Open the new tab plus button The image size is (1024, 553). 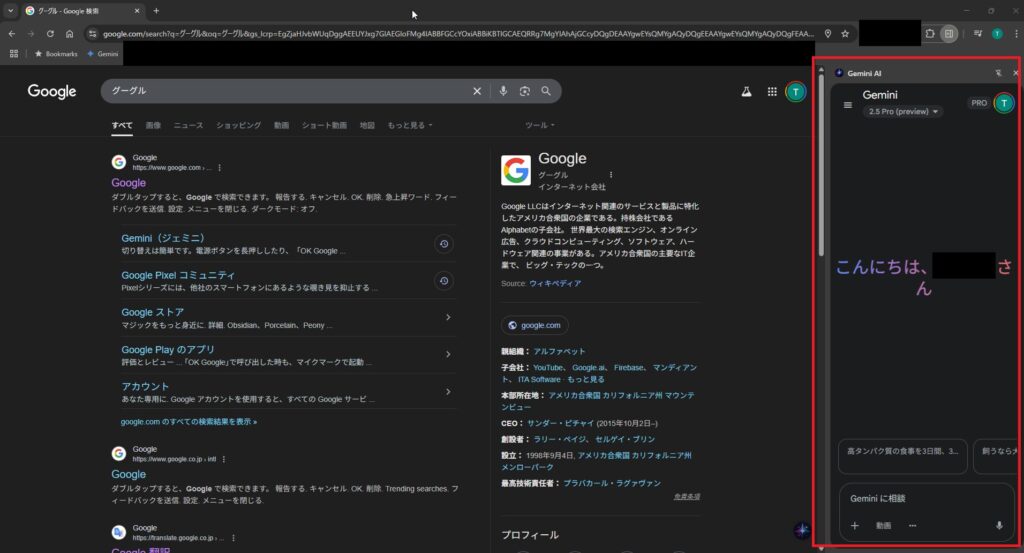pos(156,10)
